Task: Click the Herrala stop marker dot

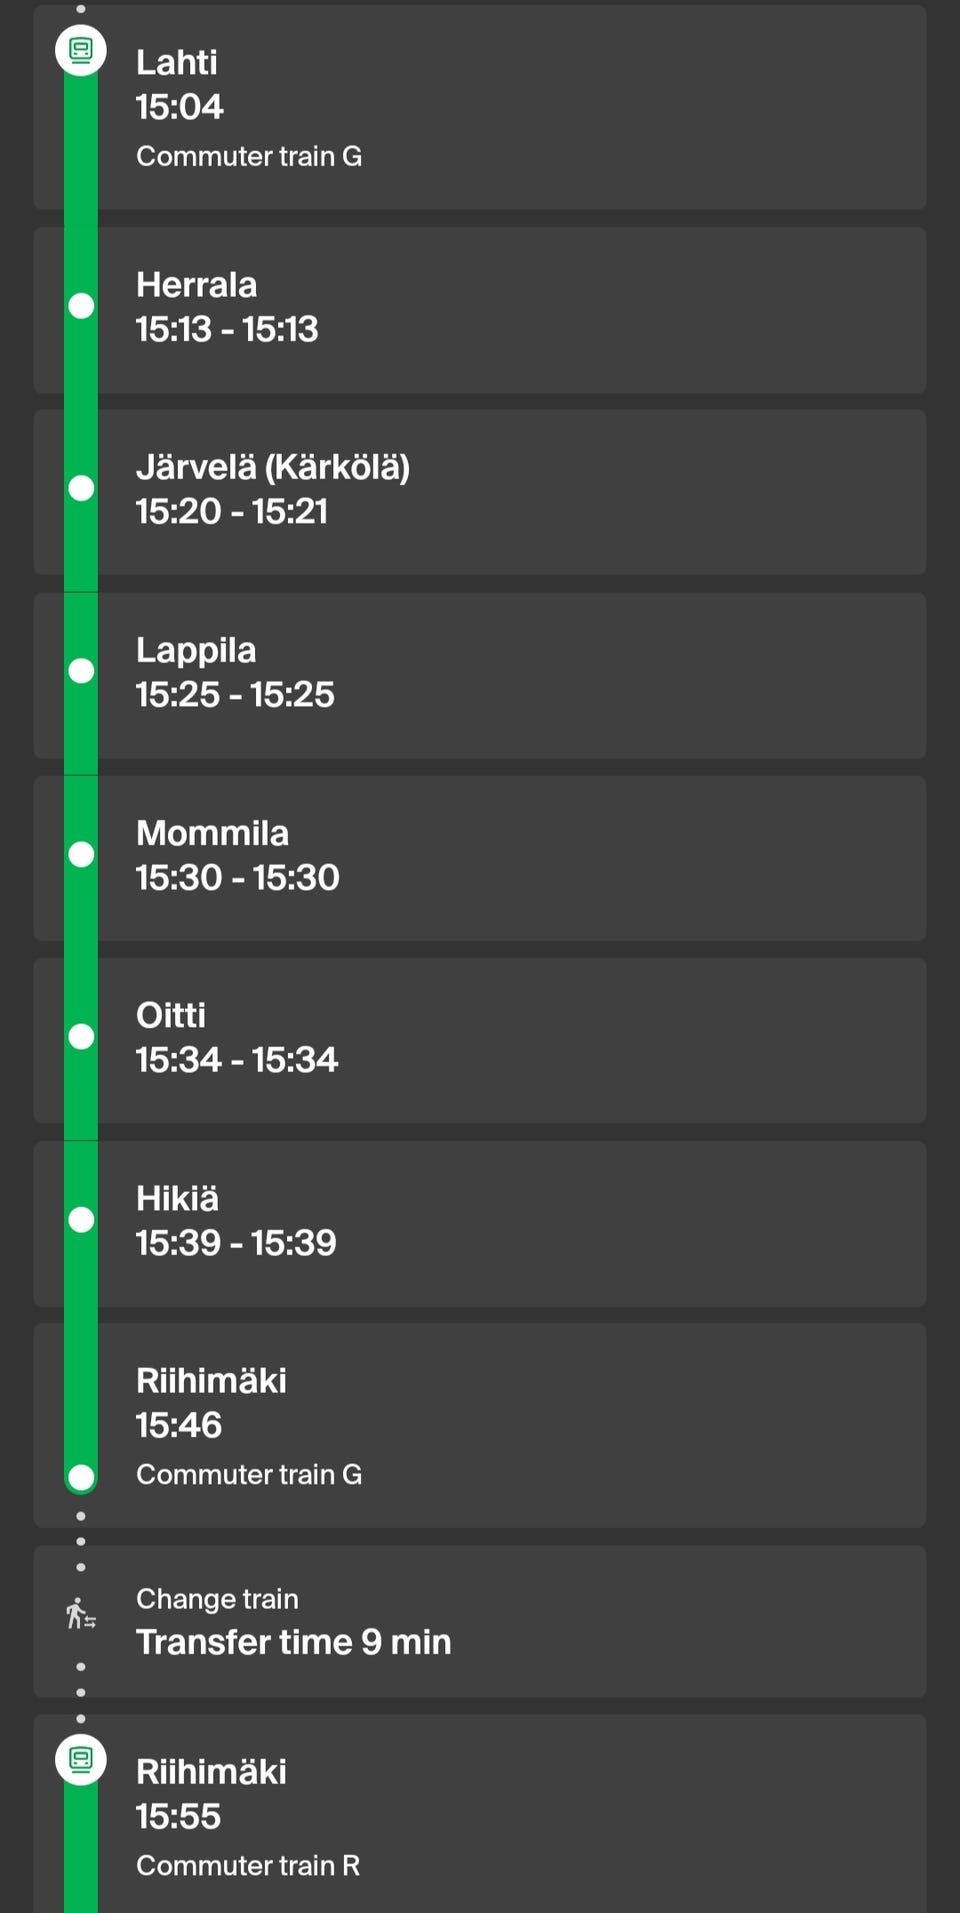Action: click(x=81, y=306)
